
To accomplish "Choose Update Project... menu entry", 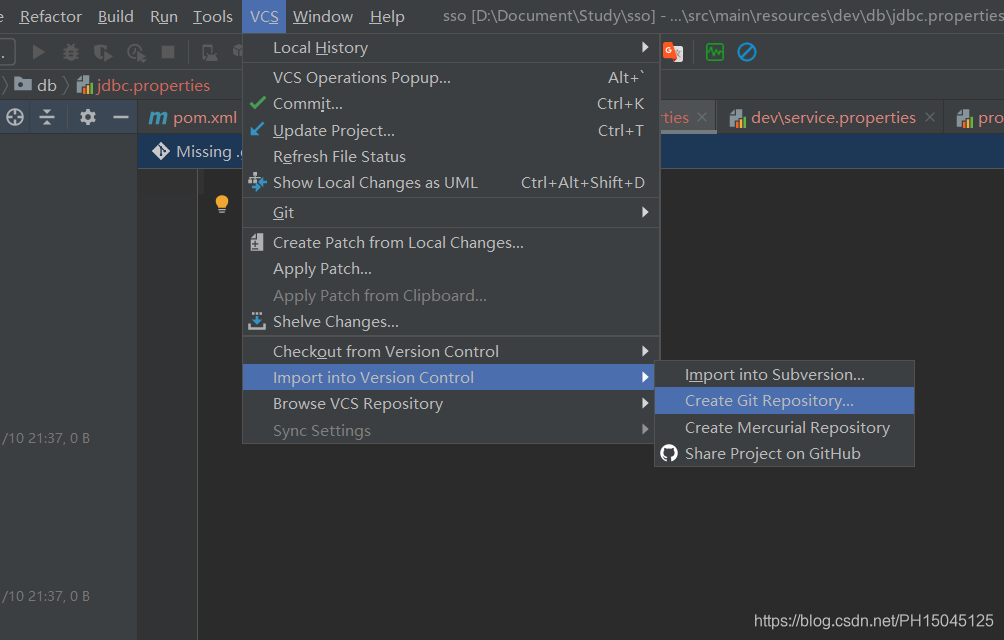I will click(451, 131).
